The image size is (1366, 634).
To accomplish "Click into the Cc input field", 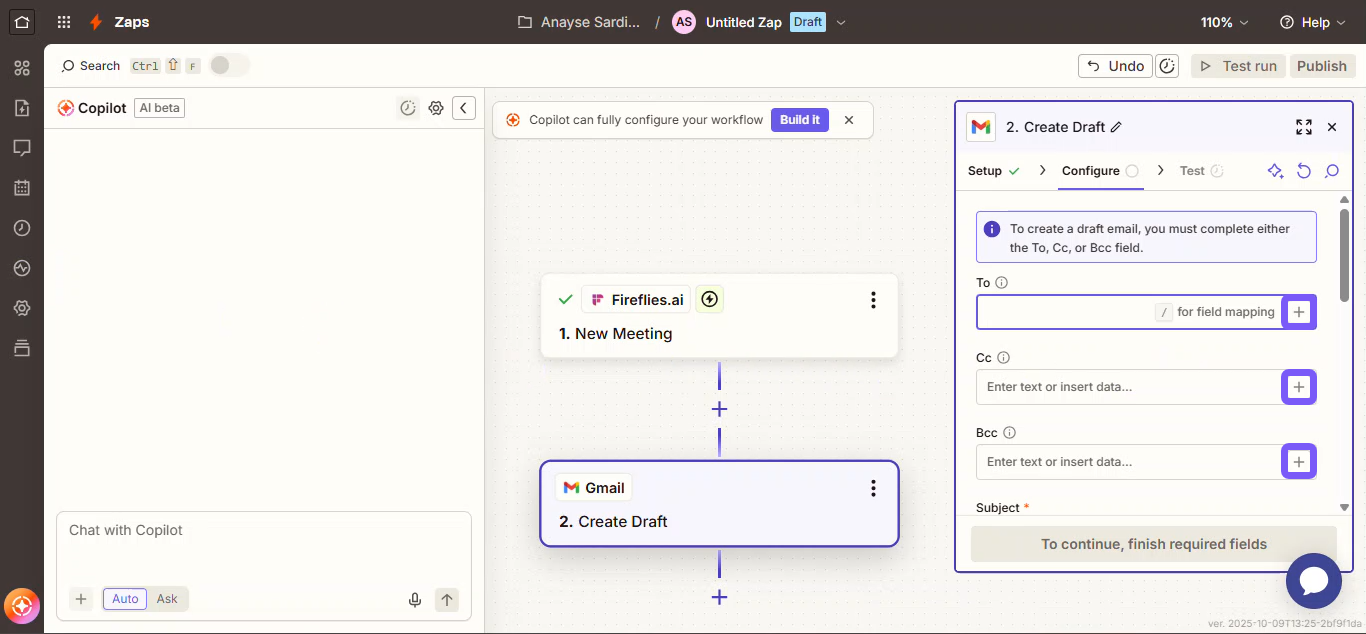I will [1129, 387].
